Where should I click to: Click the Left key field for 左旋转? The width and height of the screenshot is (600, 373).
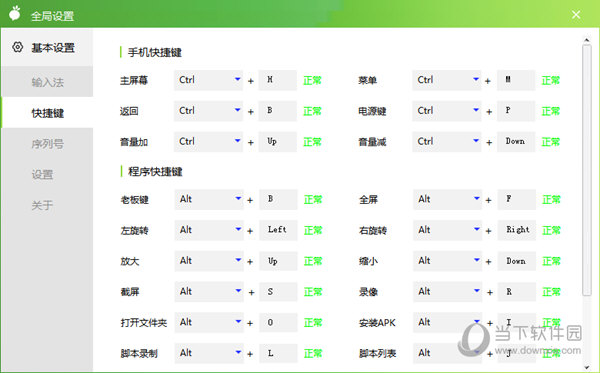click(278, 230)
